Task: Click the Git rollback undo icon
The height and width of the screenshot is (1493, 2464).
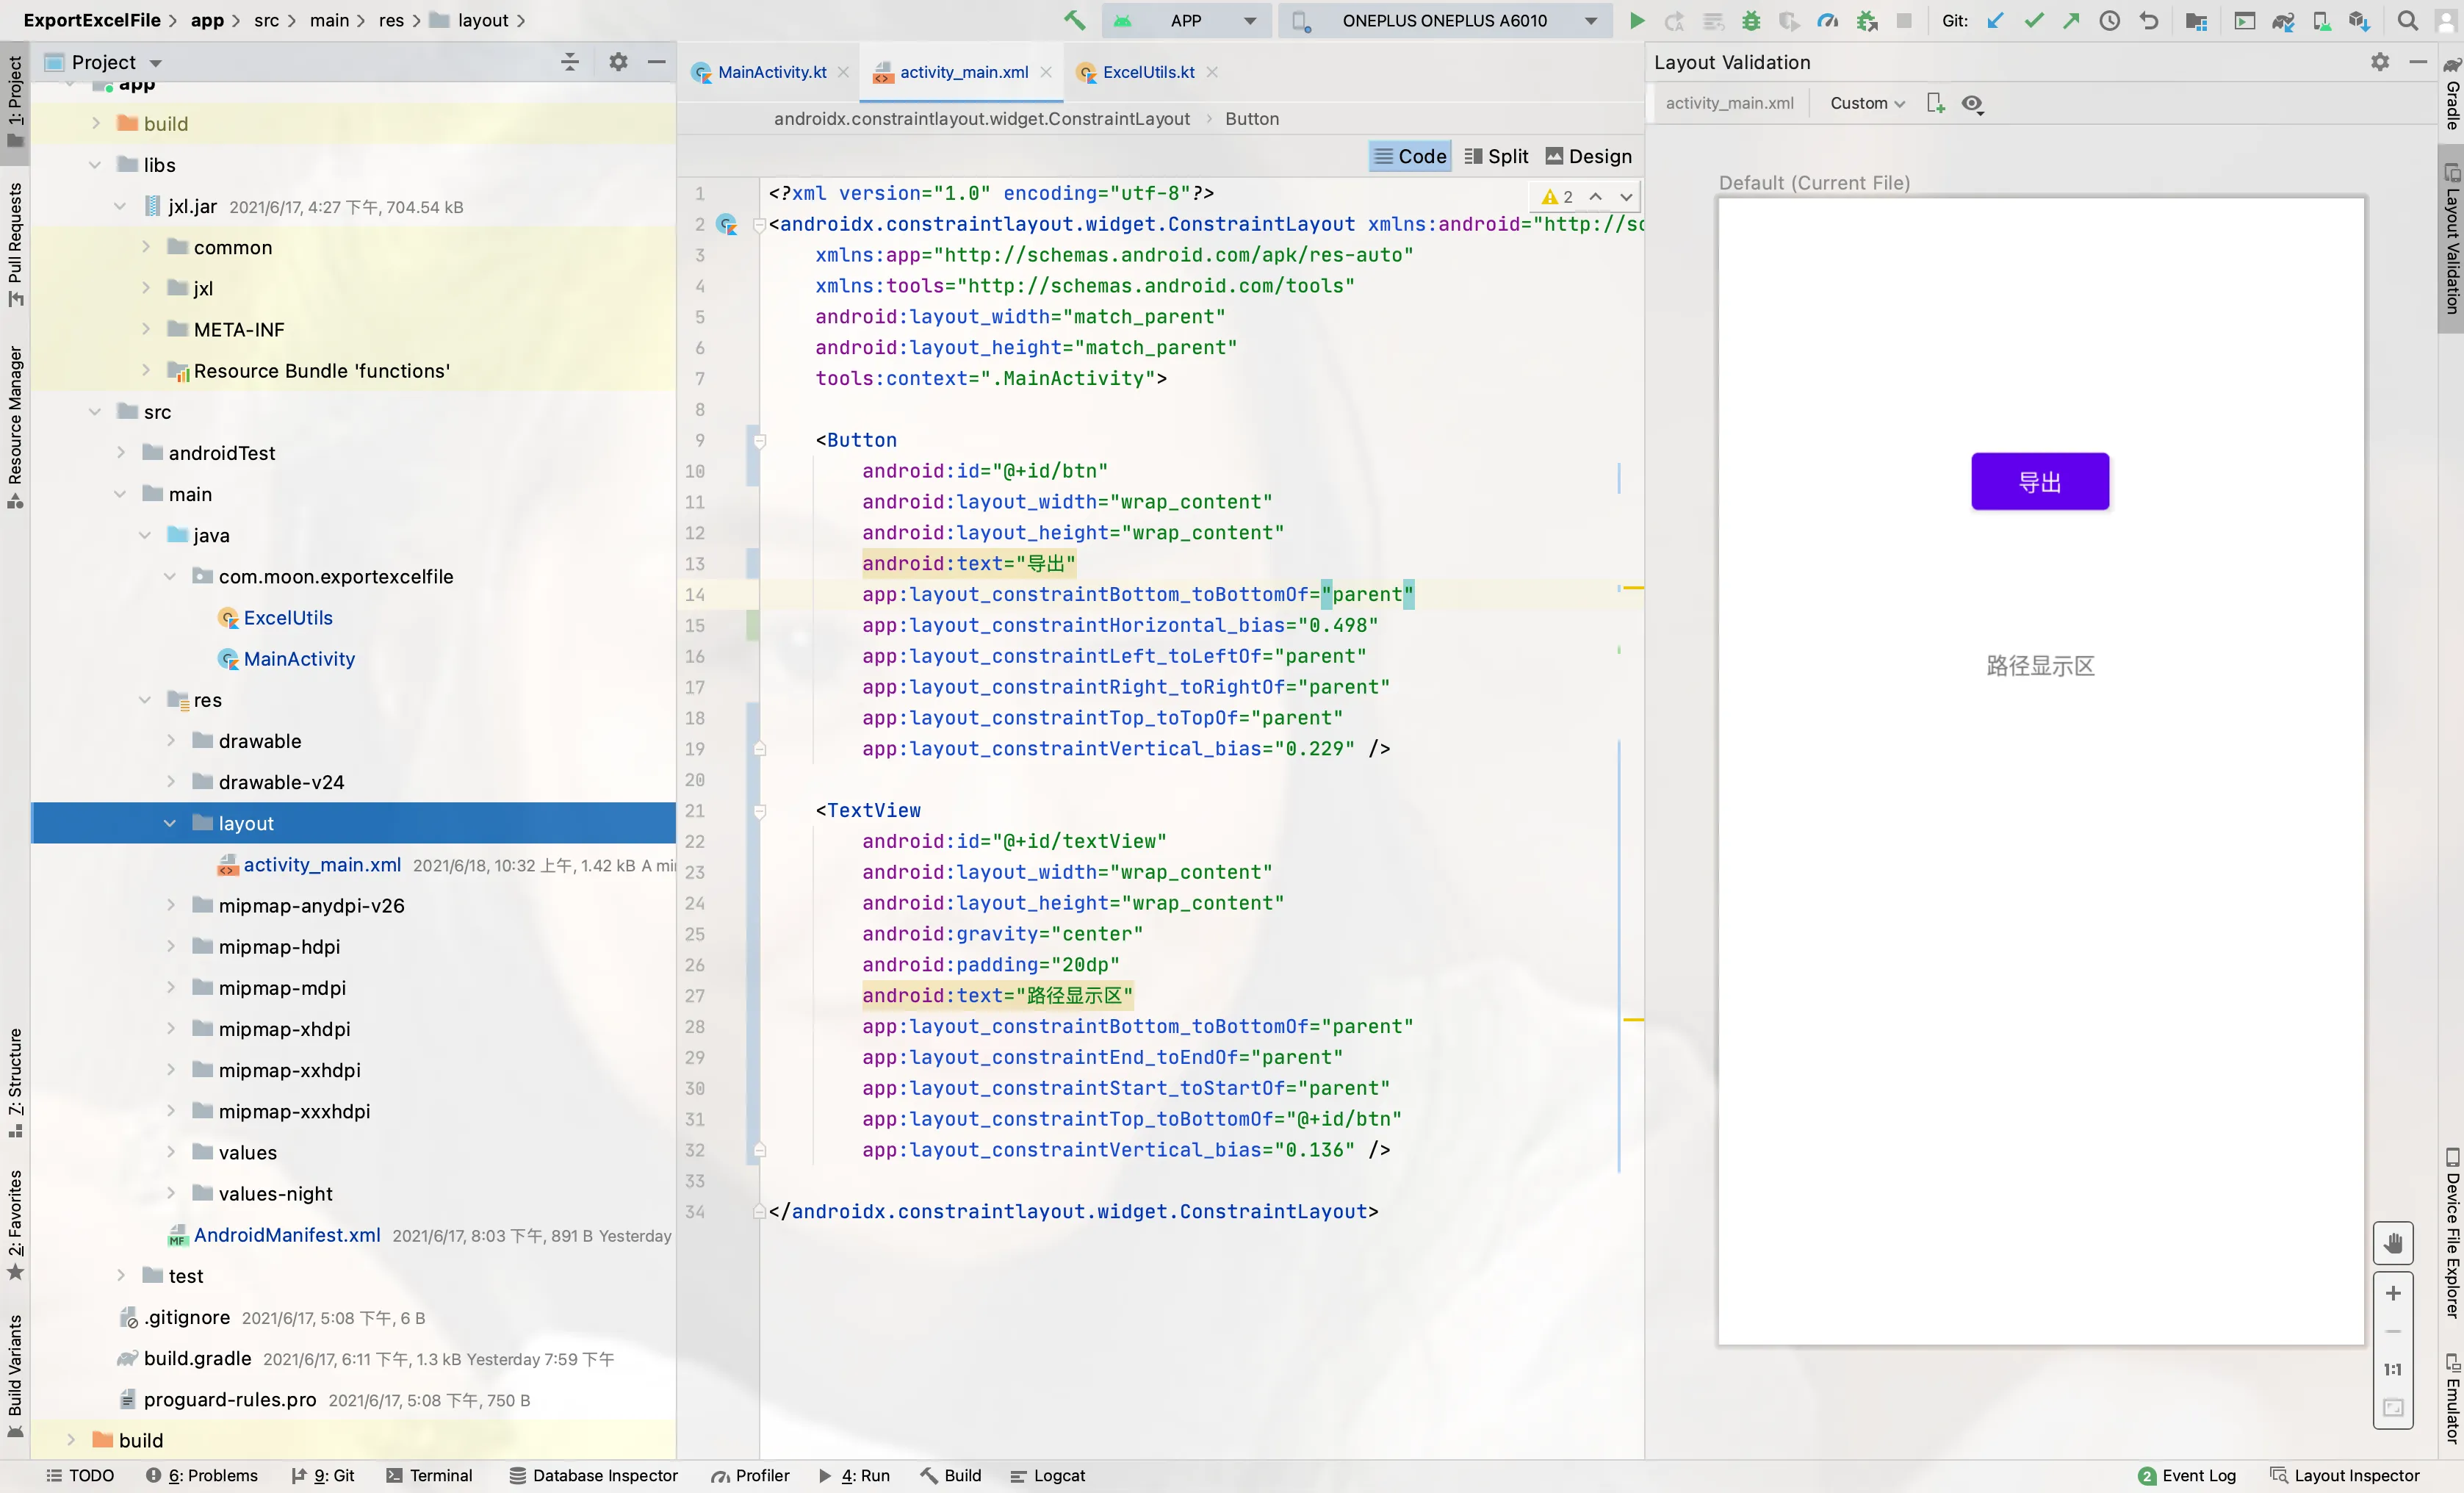Action: (2148, 20)
